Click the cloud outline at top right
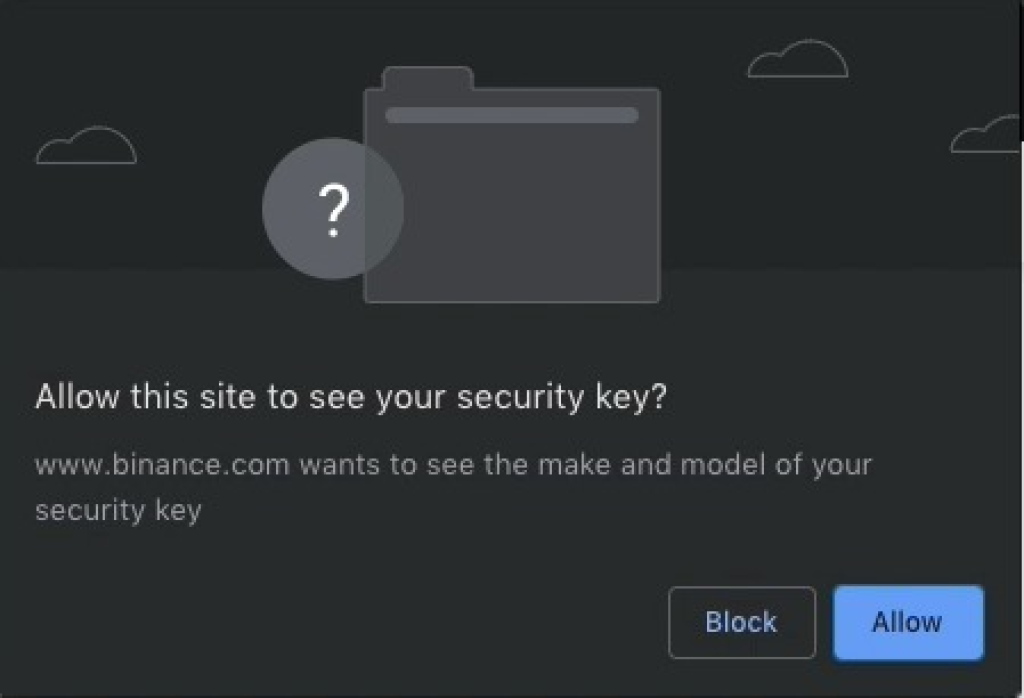The width and height of the screenshot is (1024, 698). 798,59
